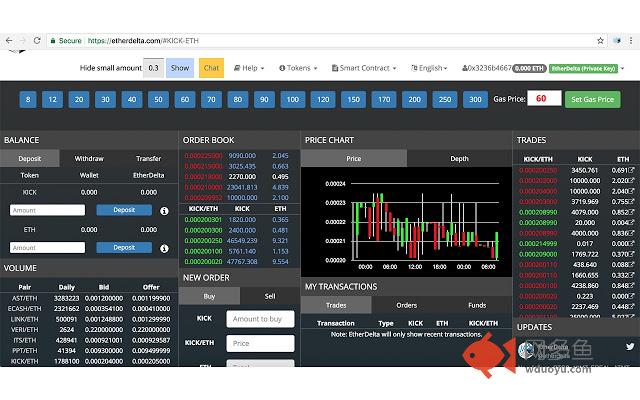Click the green padlock Secure icon
640x400 pixels.
(53, 41)
